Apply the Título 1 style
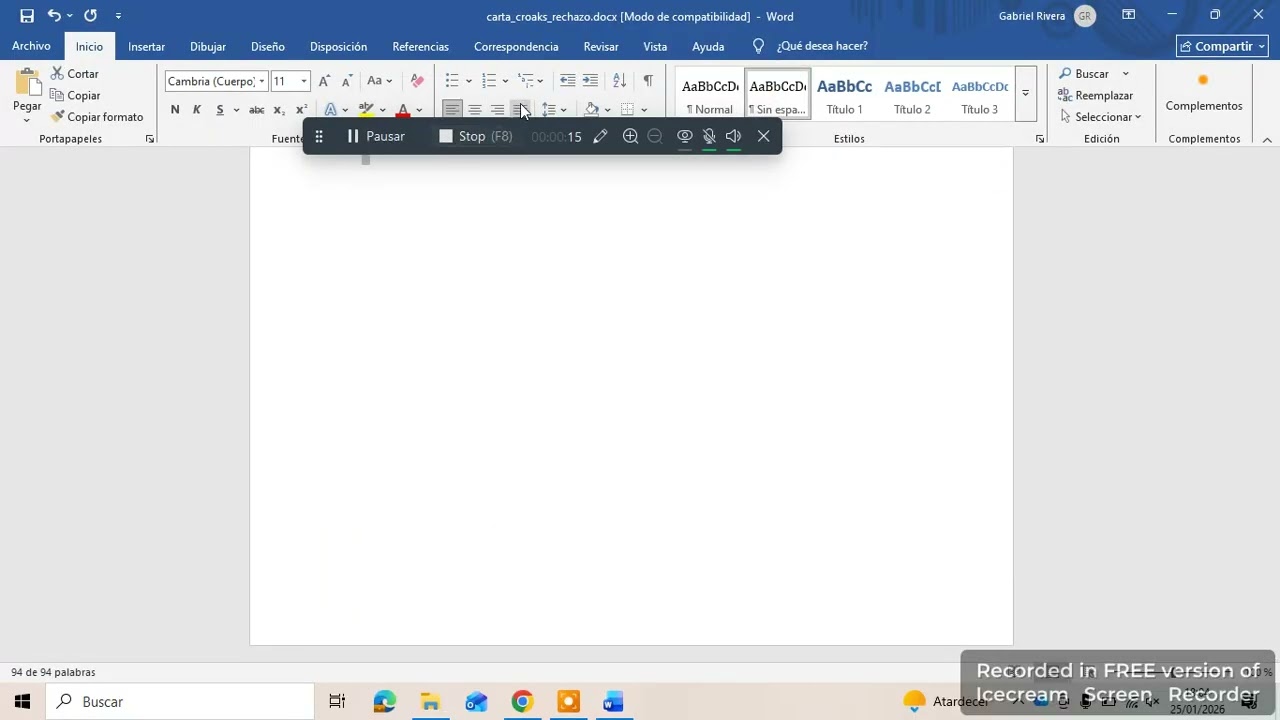The height and width of the screenshot is (720, 1280). coord(844,93)
